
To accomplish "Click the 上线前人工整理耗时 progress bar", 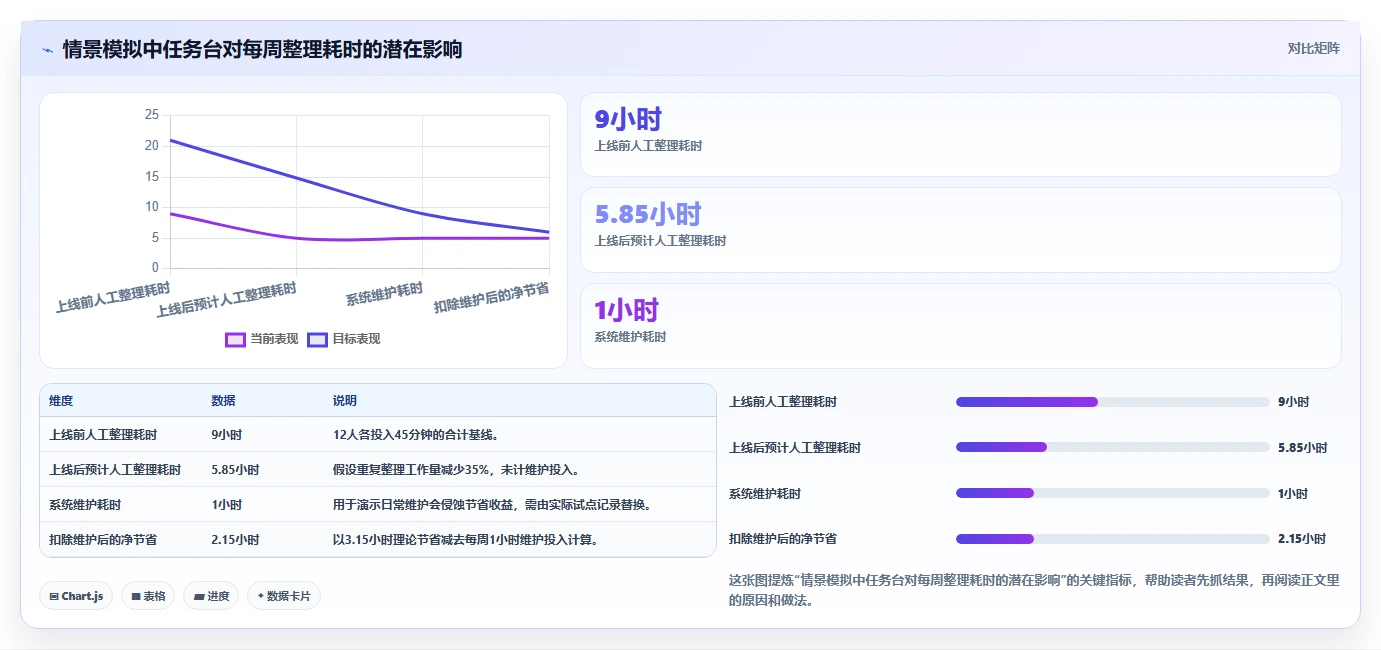I will [x=1112, y=402].
